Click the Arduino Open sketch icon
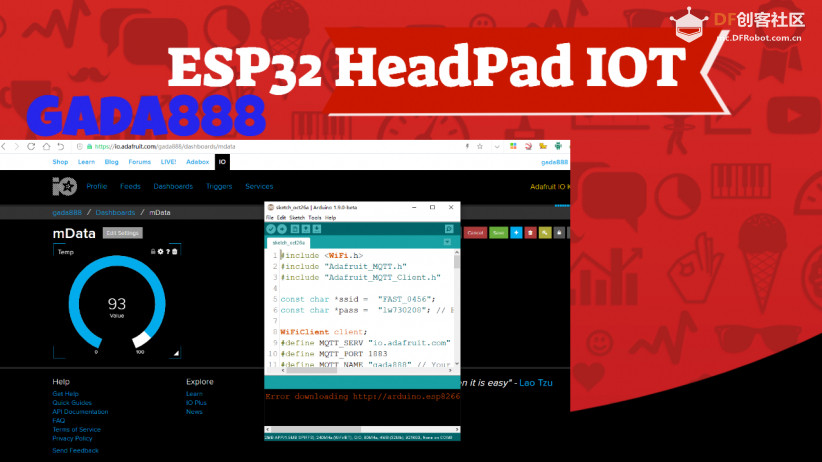Image resolution: width=822 pixels, height=462 pixels. tap(306, 229)
